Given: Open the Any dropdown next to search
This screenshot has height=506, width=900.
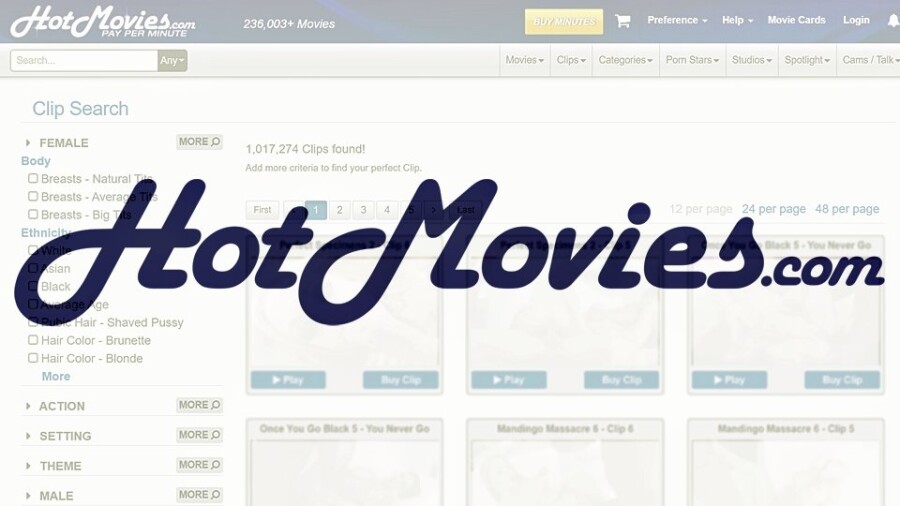Looking at the screenshot, I should point(172,60).
